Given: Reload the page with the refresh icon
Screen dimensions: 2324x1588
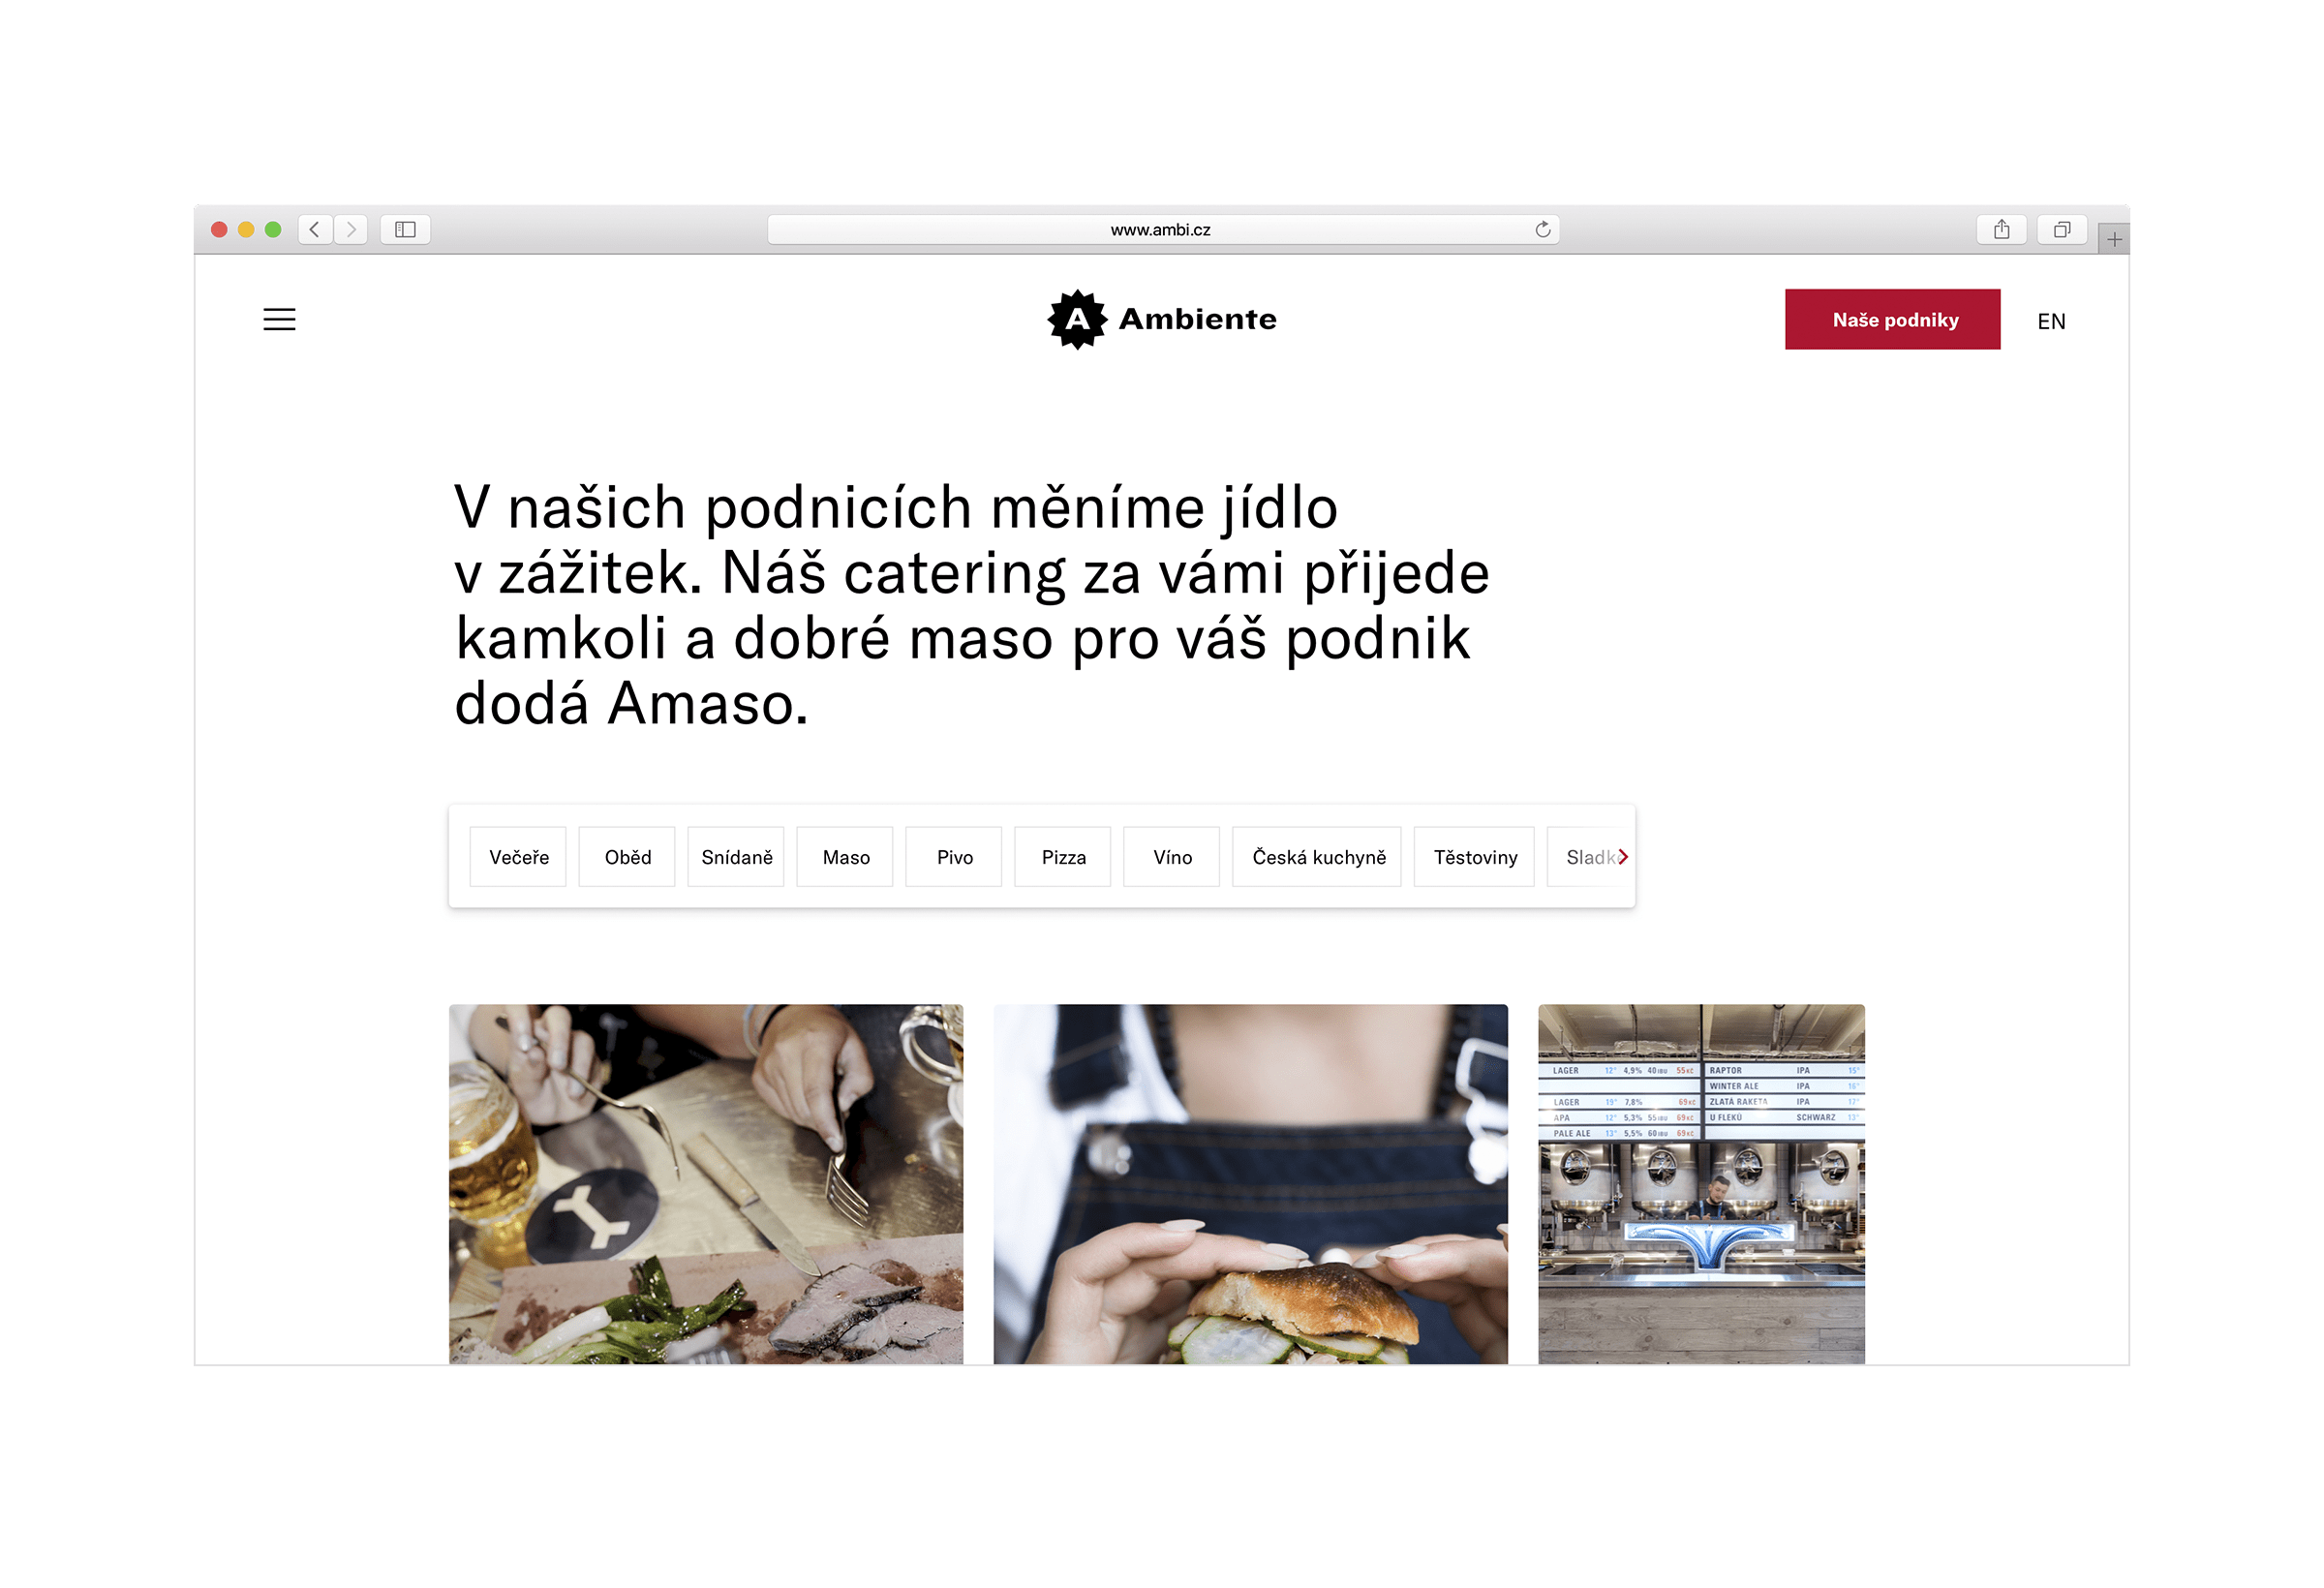Looking at the screenshot, I should coord(1543,230).
